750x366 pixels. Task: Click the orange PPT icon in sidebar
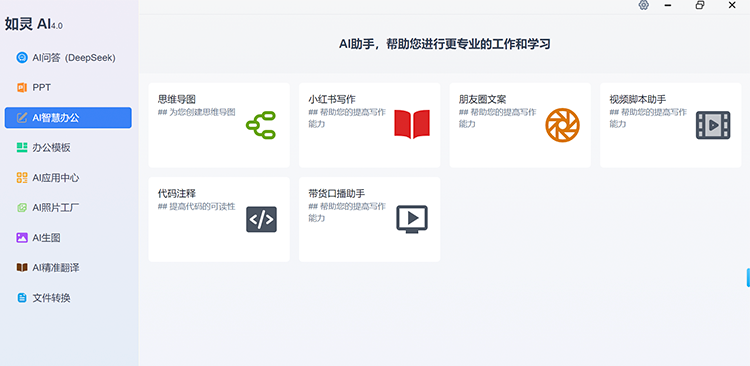point(22,88)
